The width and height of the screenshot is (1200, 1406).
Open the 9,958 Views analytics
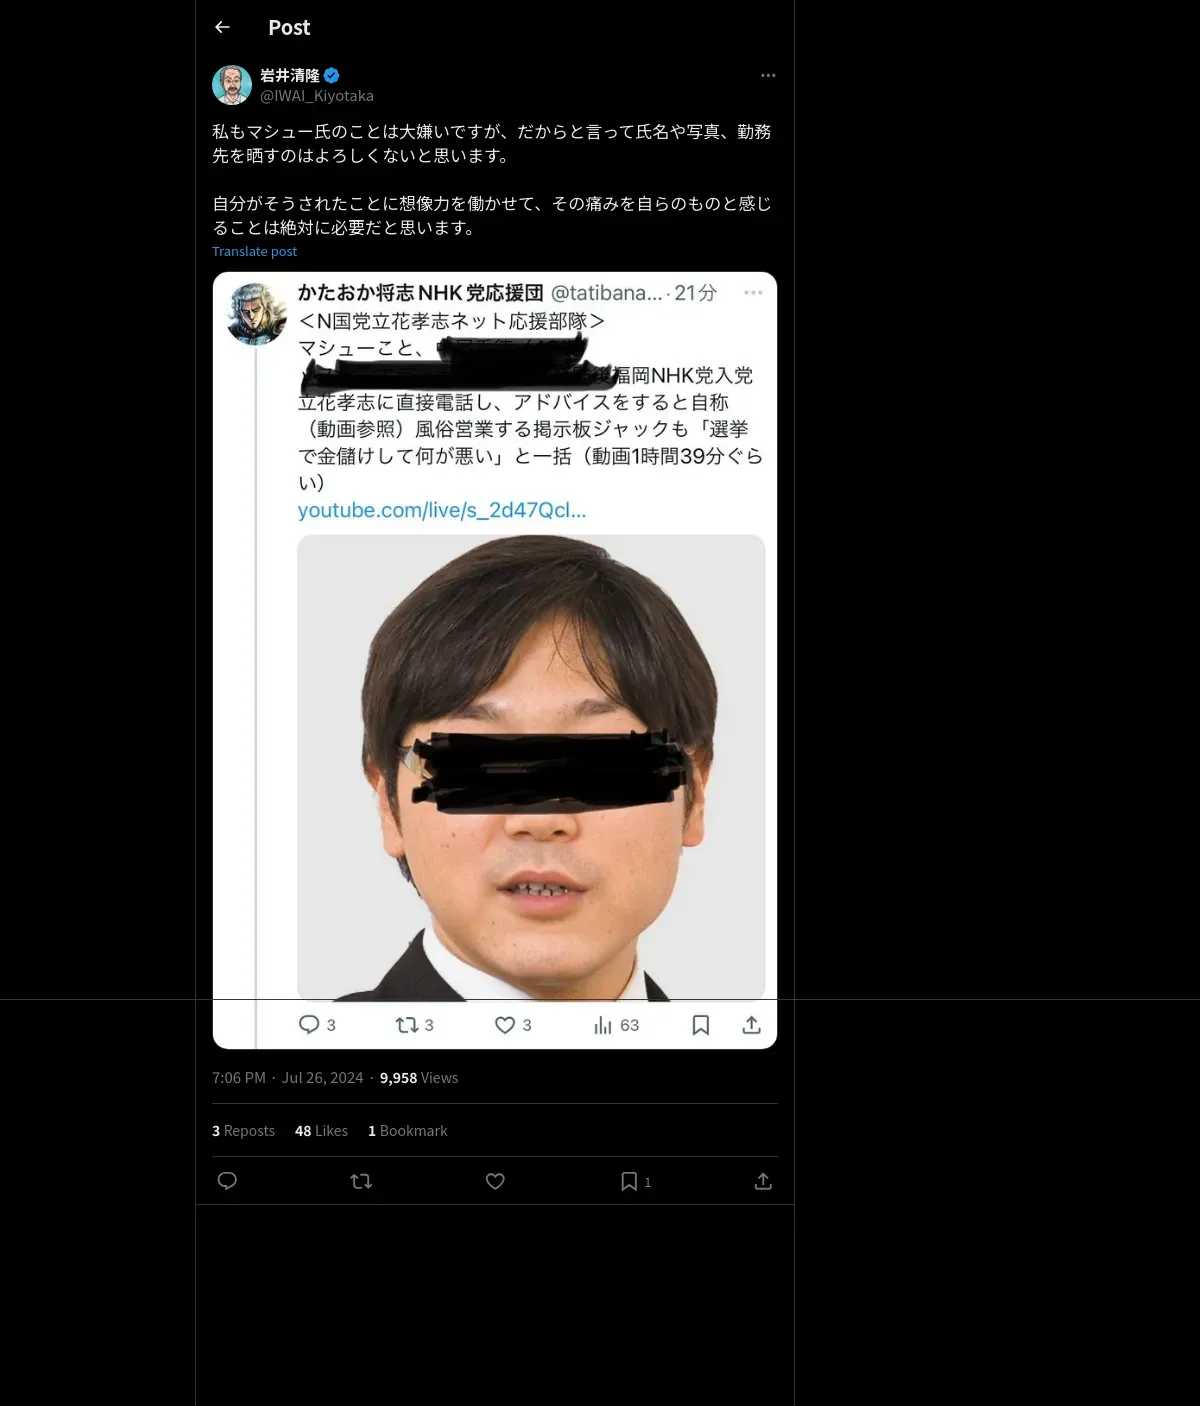pyautogui.click(x=419, y=1078)
